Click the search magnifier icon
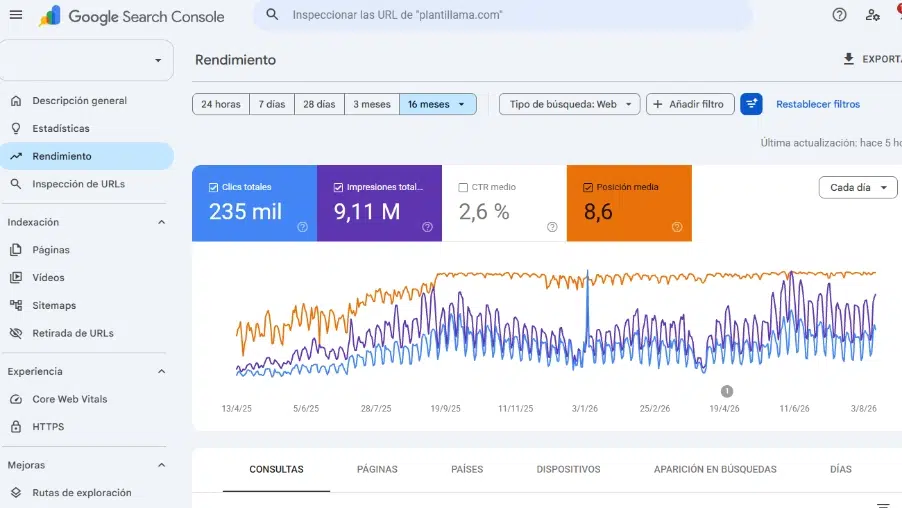 point(272,15)
